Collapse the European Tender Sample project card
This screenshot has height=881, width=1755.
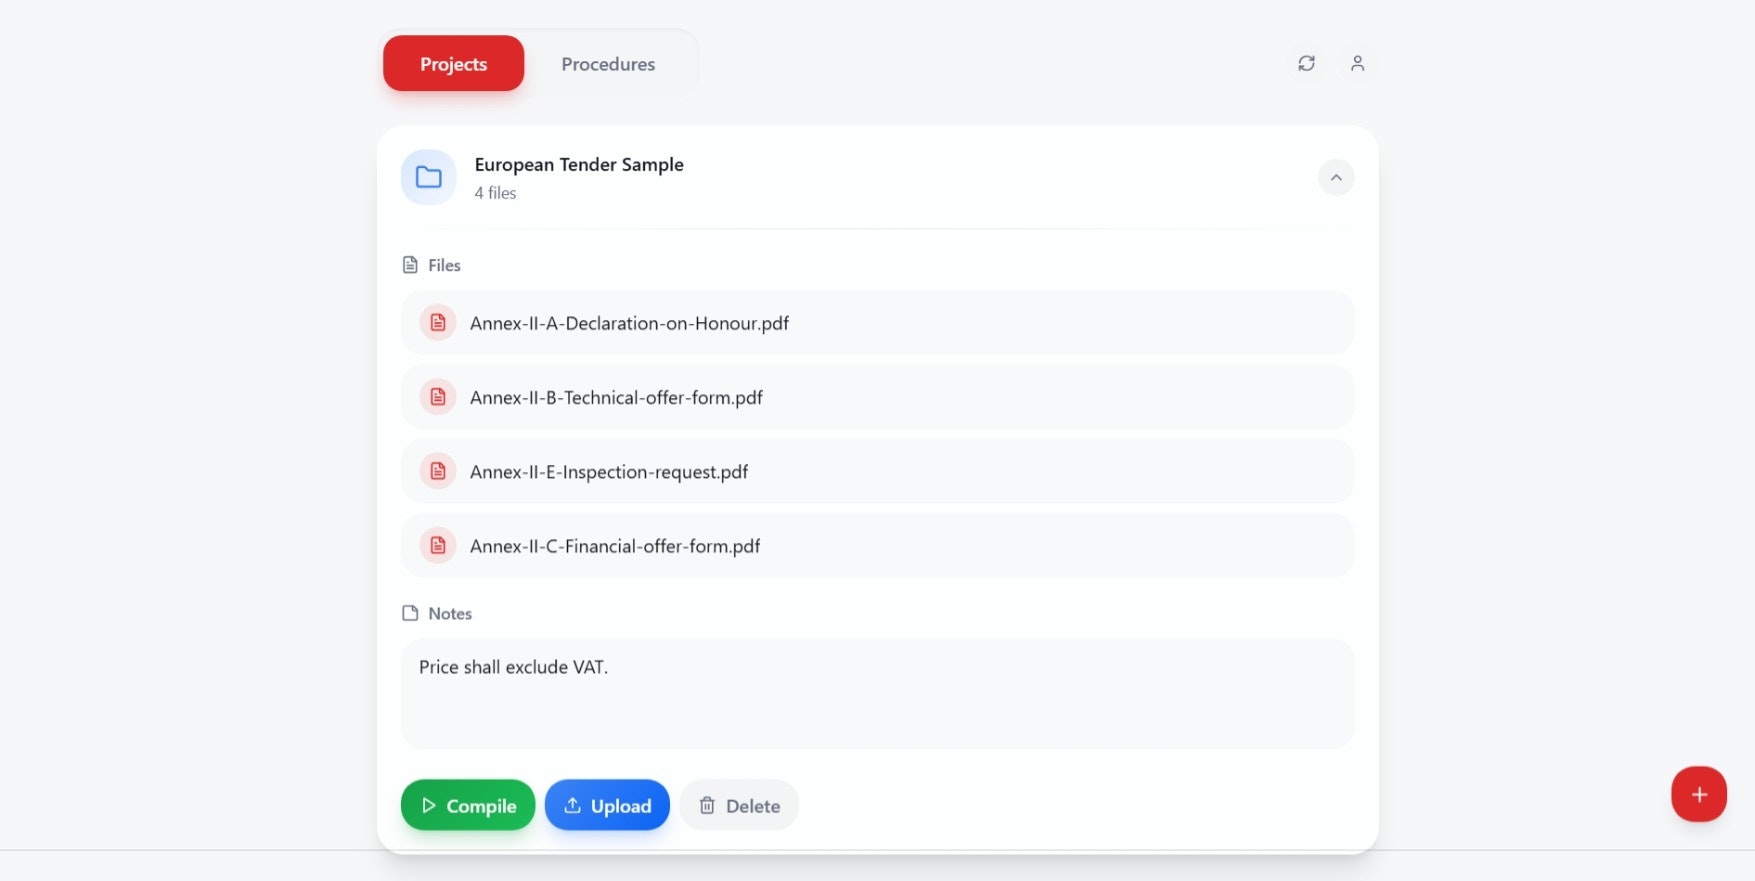[x=1336, y=177]
